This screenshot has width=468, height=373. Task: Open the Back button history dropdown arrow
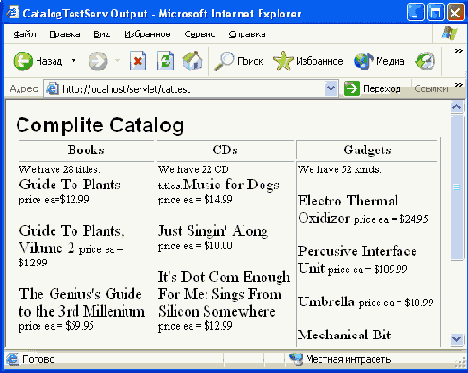73,61
